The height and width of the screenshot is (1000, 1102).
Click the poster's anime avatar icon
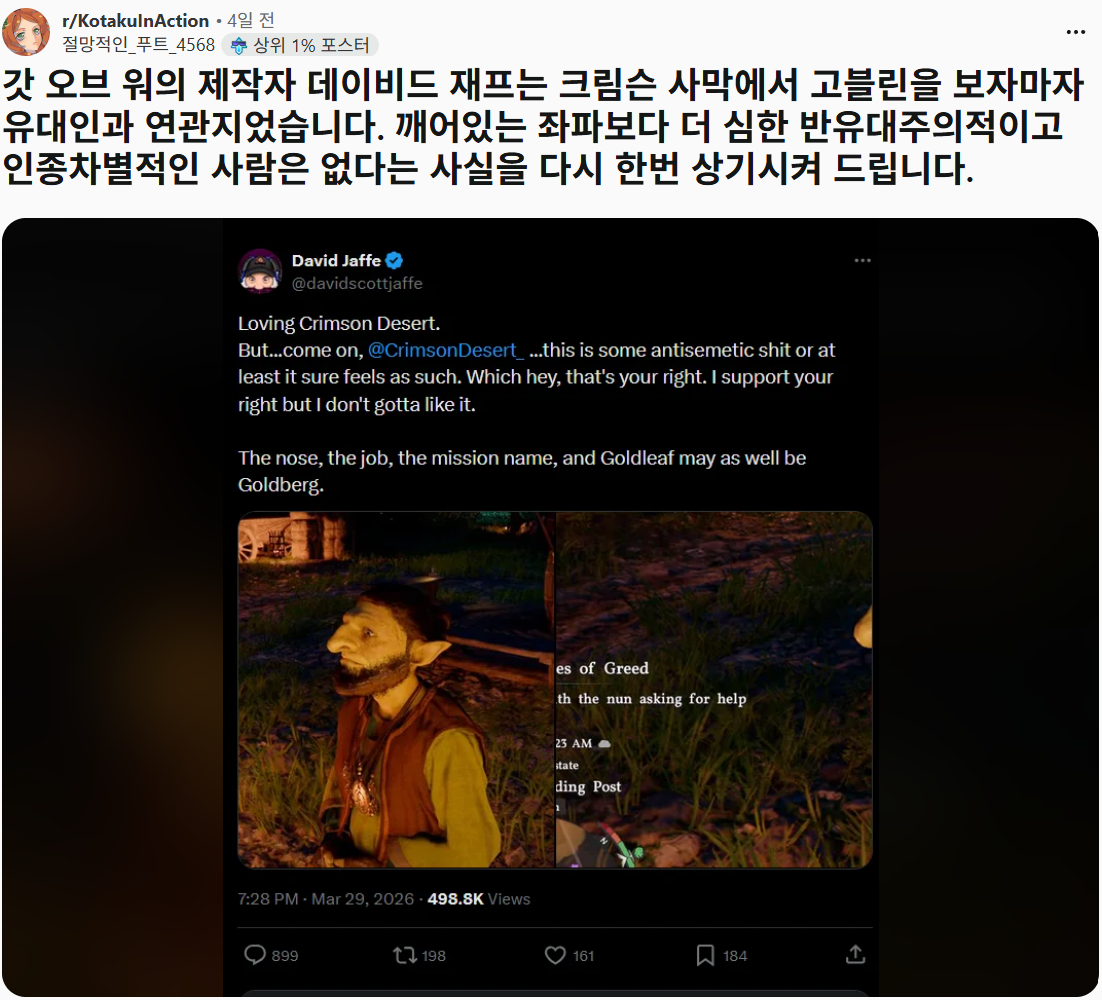point(26,32)
